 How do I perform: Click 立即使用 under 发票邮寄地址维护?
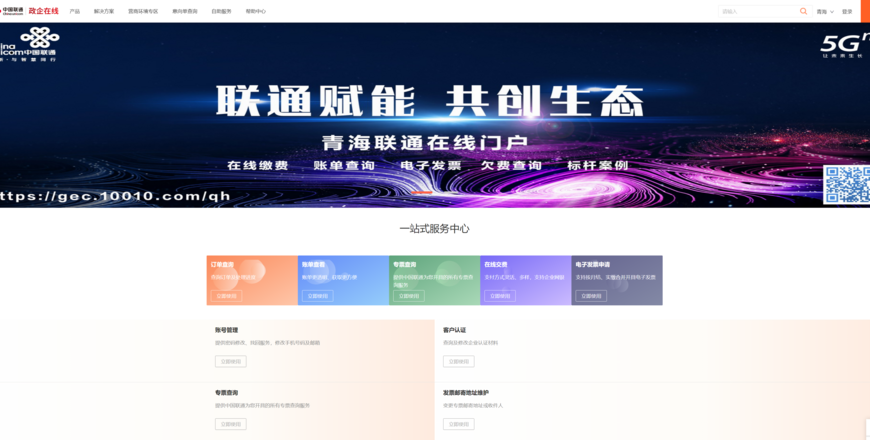(458, 424)
